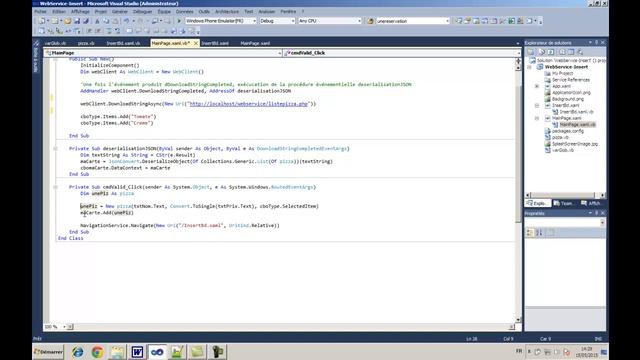Viewport: 640px width, 360px height.
Task: Open Internet Explorer from the taskbar
Action: (x=78, y=352)
